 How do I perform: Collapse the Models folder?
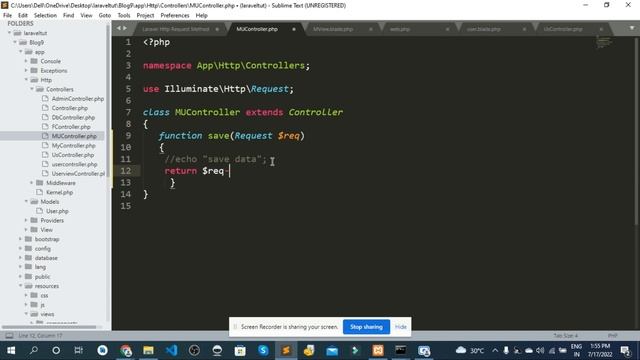[26, 202]
